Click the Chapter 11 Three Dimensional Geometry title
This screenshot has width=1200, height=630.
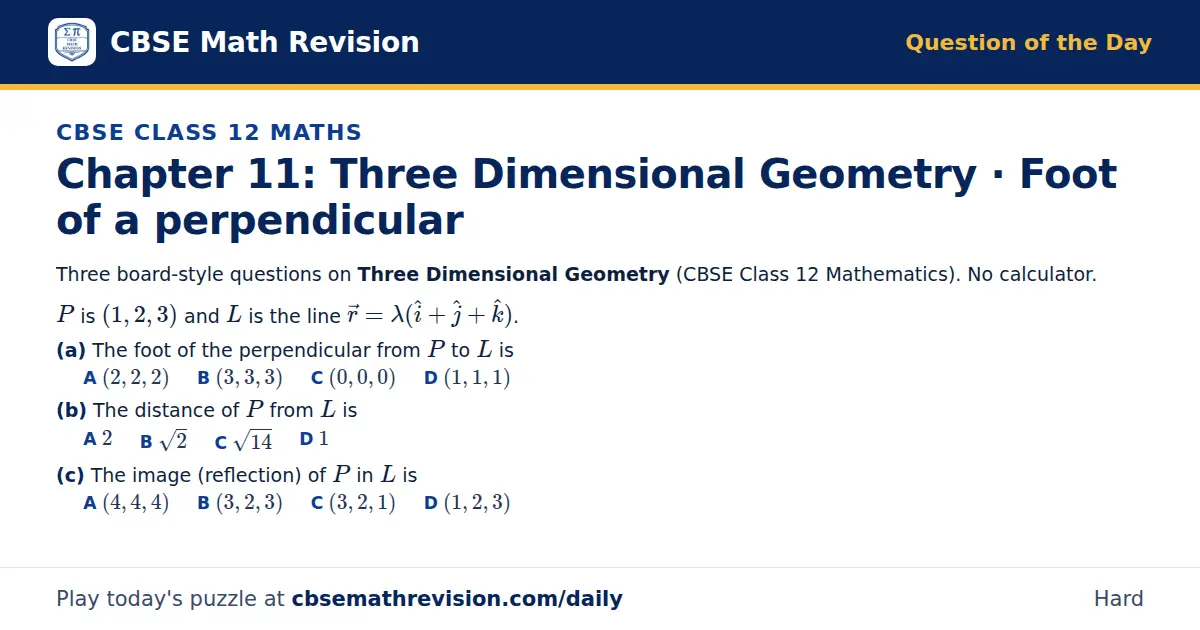(586, 197)
